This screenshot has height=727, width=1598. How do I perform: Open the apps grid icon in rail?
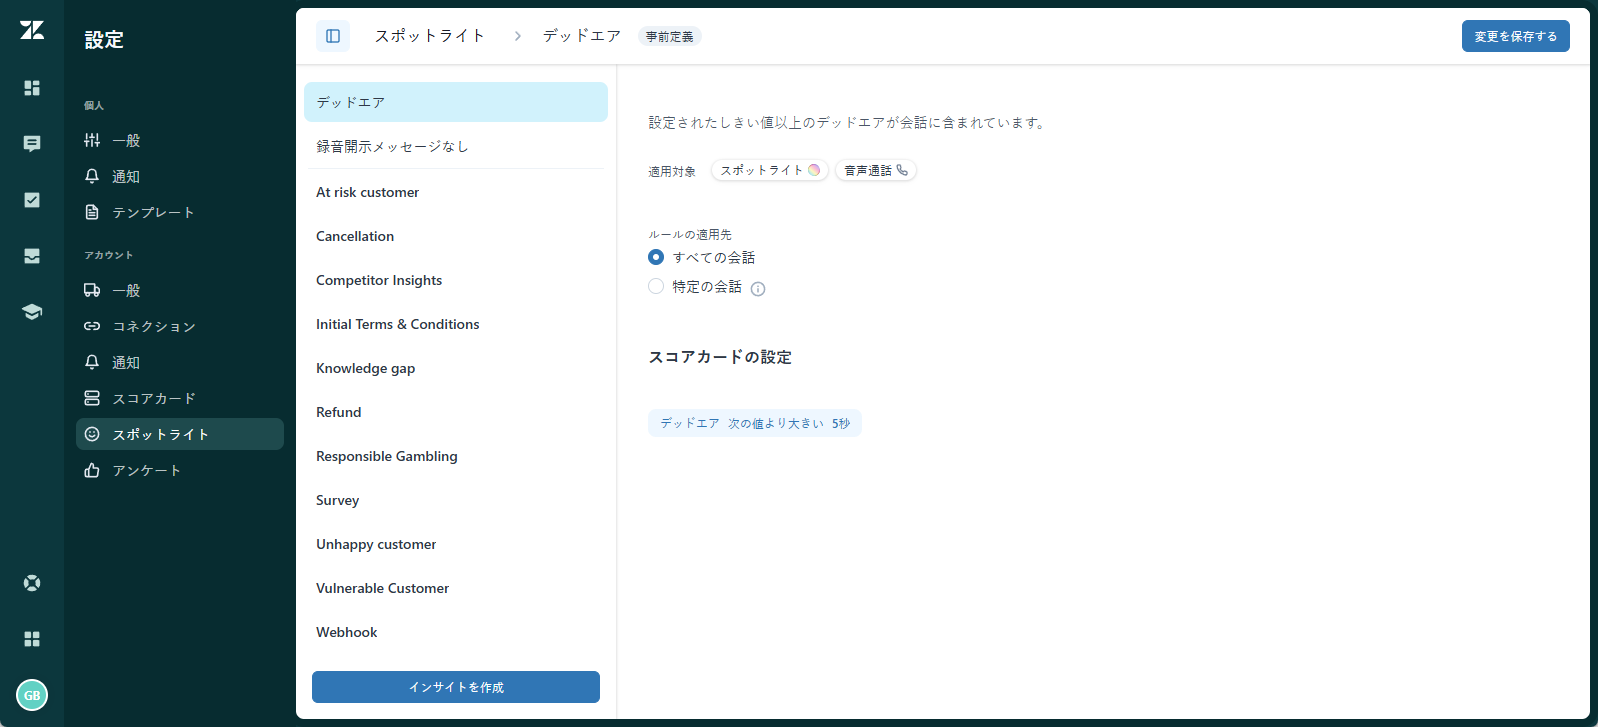pyautogui.click(x=32, y=639)
